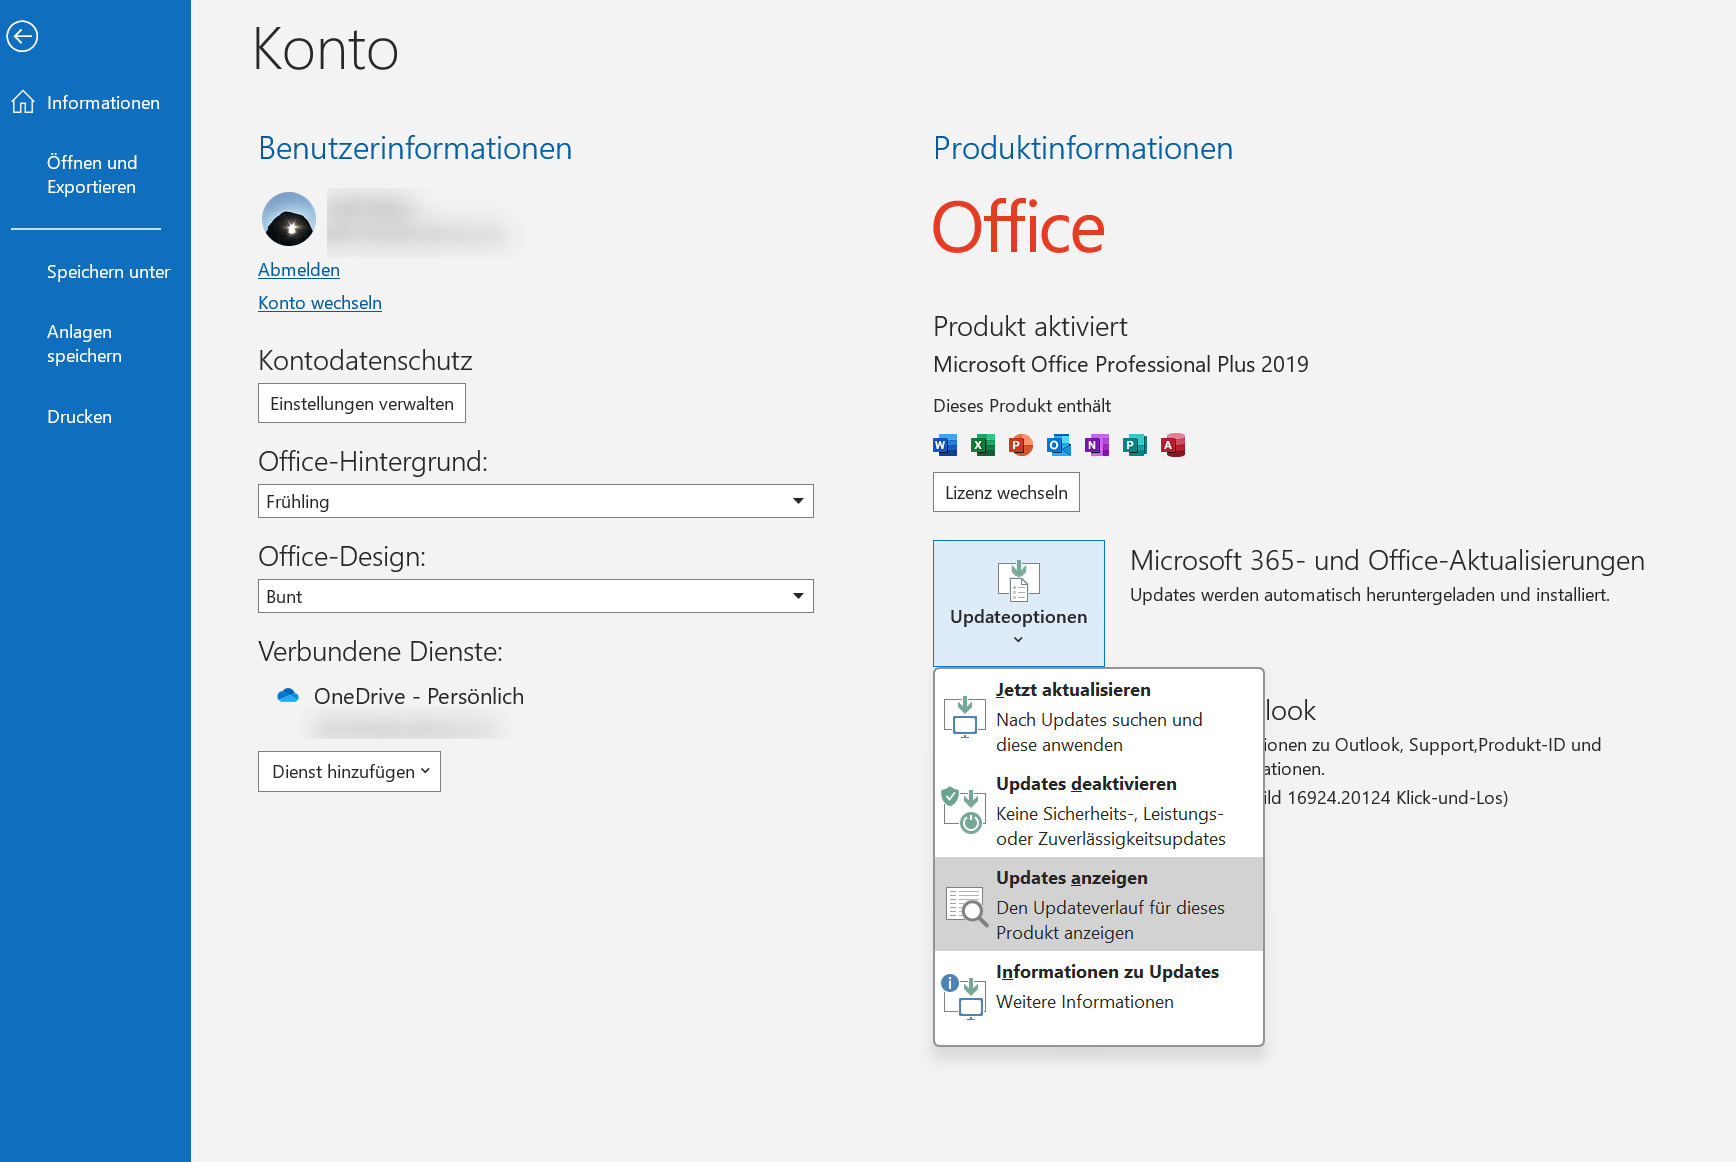Click the Updates anzeigen magnifier icon
Screen dimensions: 1736x1162
966,906
